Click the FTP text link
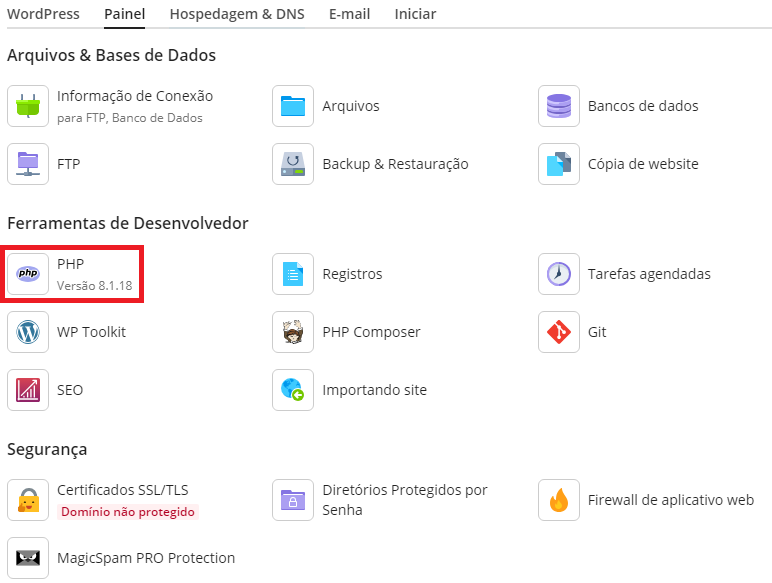Screen dimensions: 772x583 coord(68,164)
